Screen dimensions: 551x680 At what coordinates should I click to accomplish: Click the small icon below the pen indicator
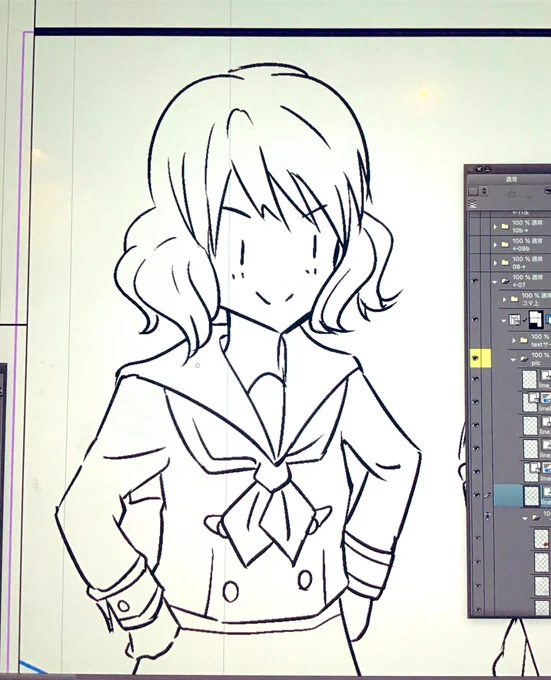pos(489,516)
